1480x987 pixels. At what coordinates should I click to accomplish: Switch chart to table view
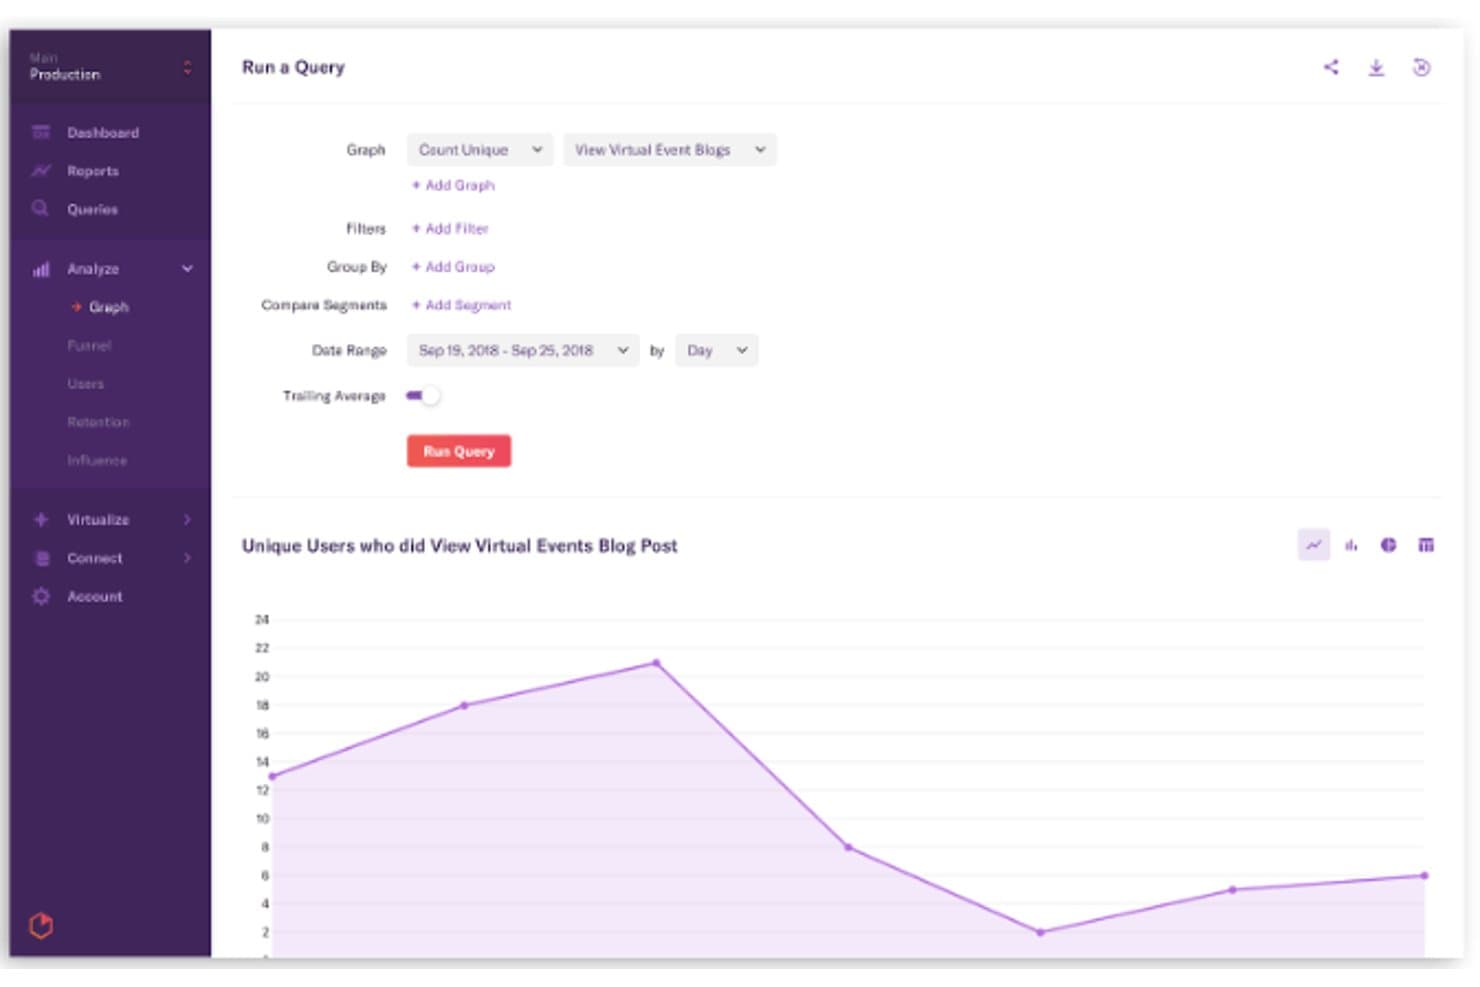tap(1426, 545)
